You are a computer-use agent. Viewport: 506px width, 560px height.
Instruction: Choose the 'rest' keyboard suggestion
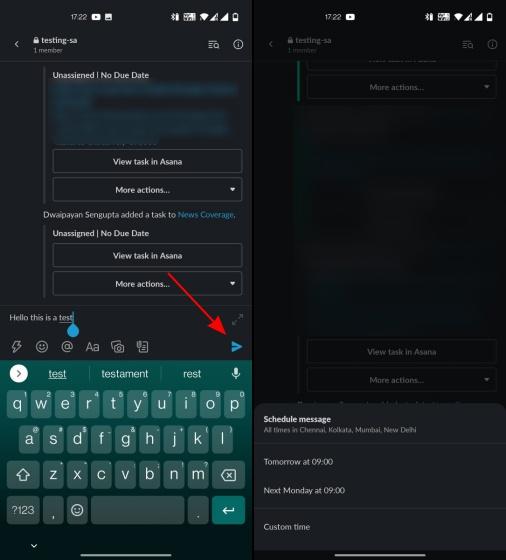[192, 374]
